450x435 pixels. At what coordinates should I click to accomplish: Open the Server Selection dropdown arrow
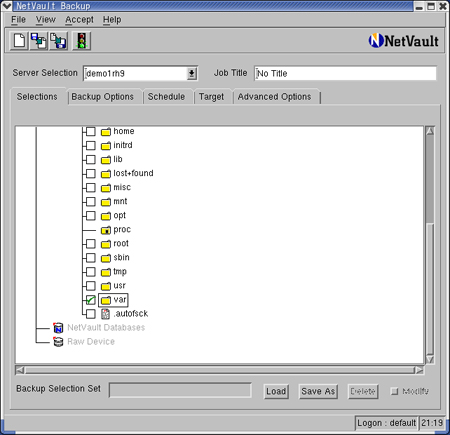[x=191, y=73]
